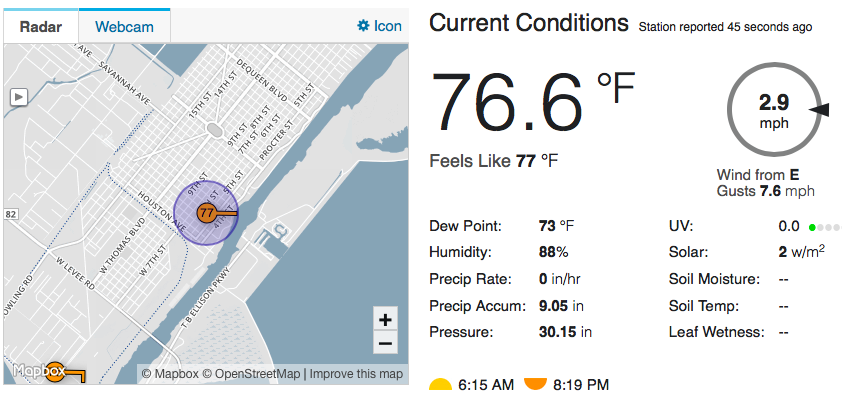Select the 77 degree station marker

coord(206,213)
